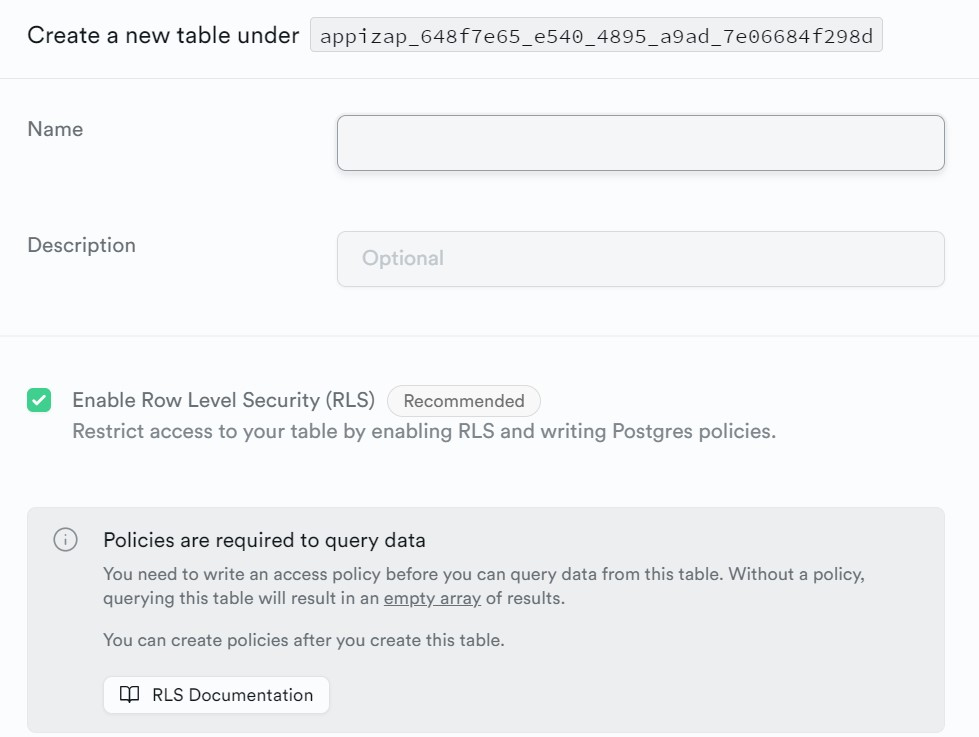Click the You can create policies after text
Screen dimensions: 979x737
point(303,640)
